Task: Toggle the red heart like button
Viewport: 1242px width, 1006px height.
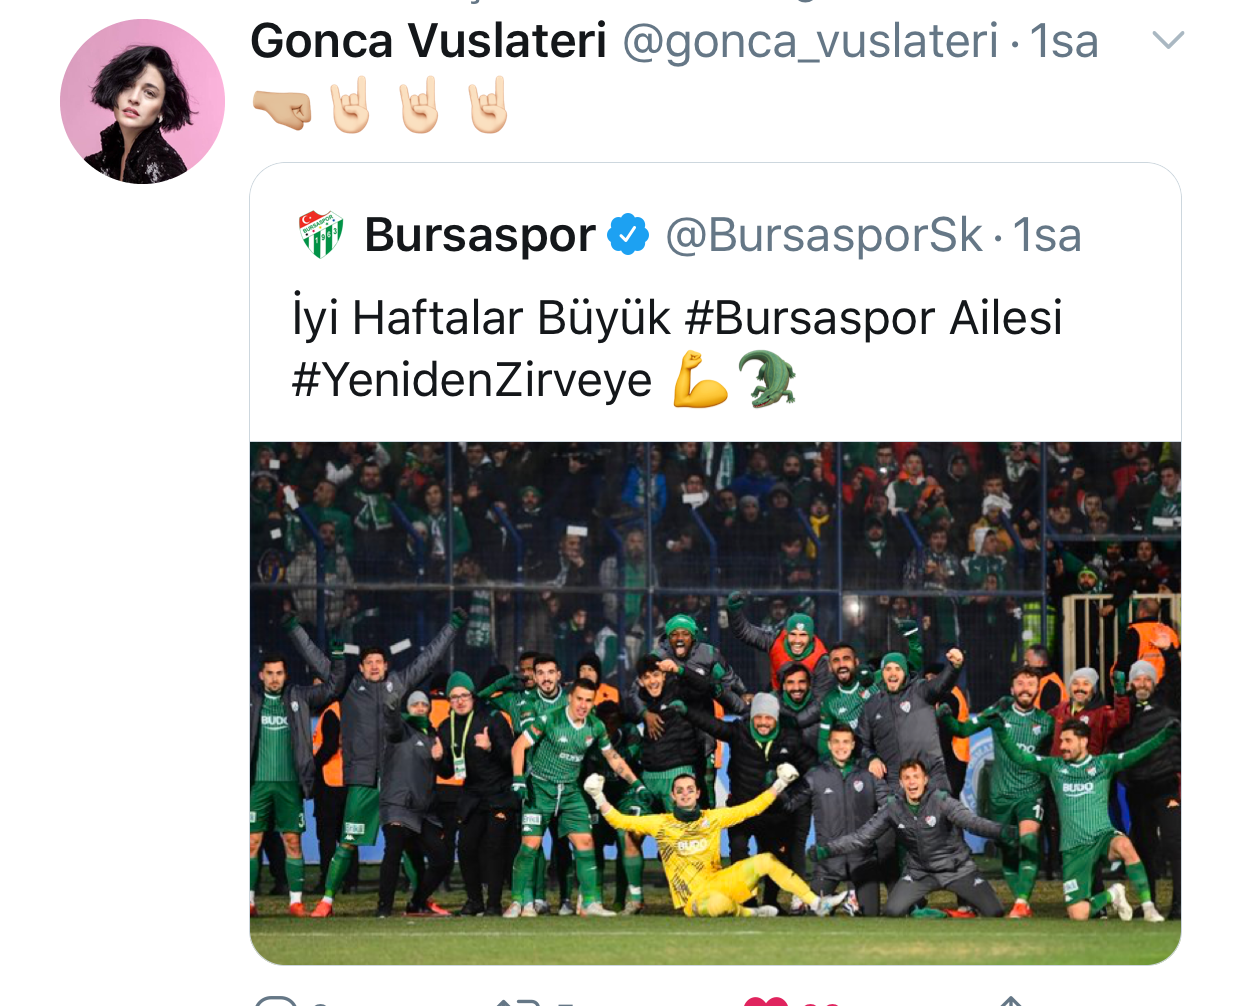Action: click(x=767, y=1001)
